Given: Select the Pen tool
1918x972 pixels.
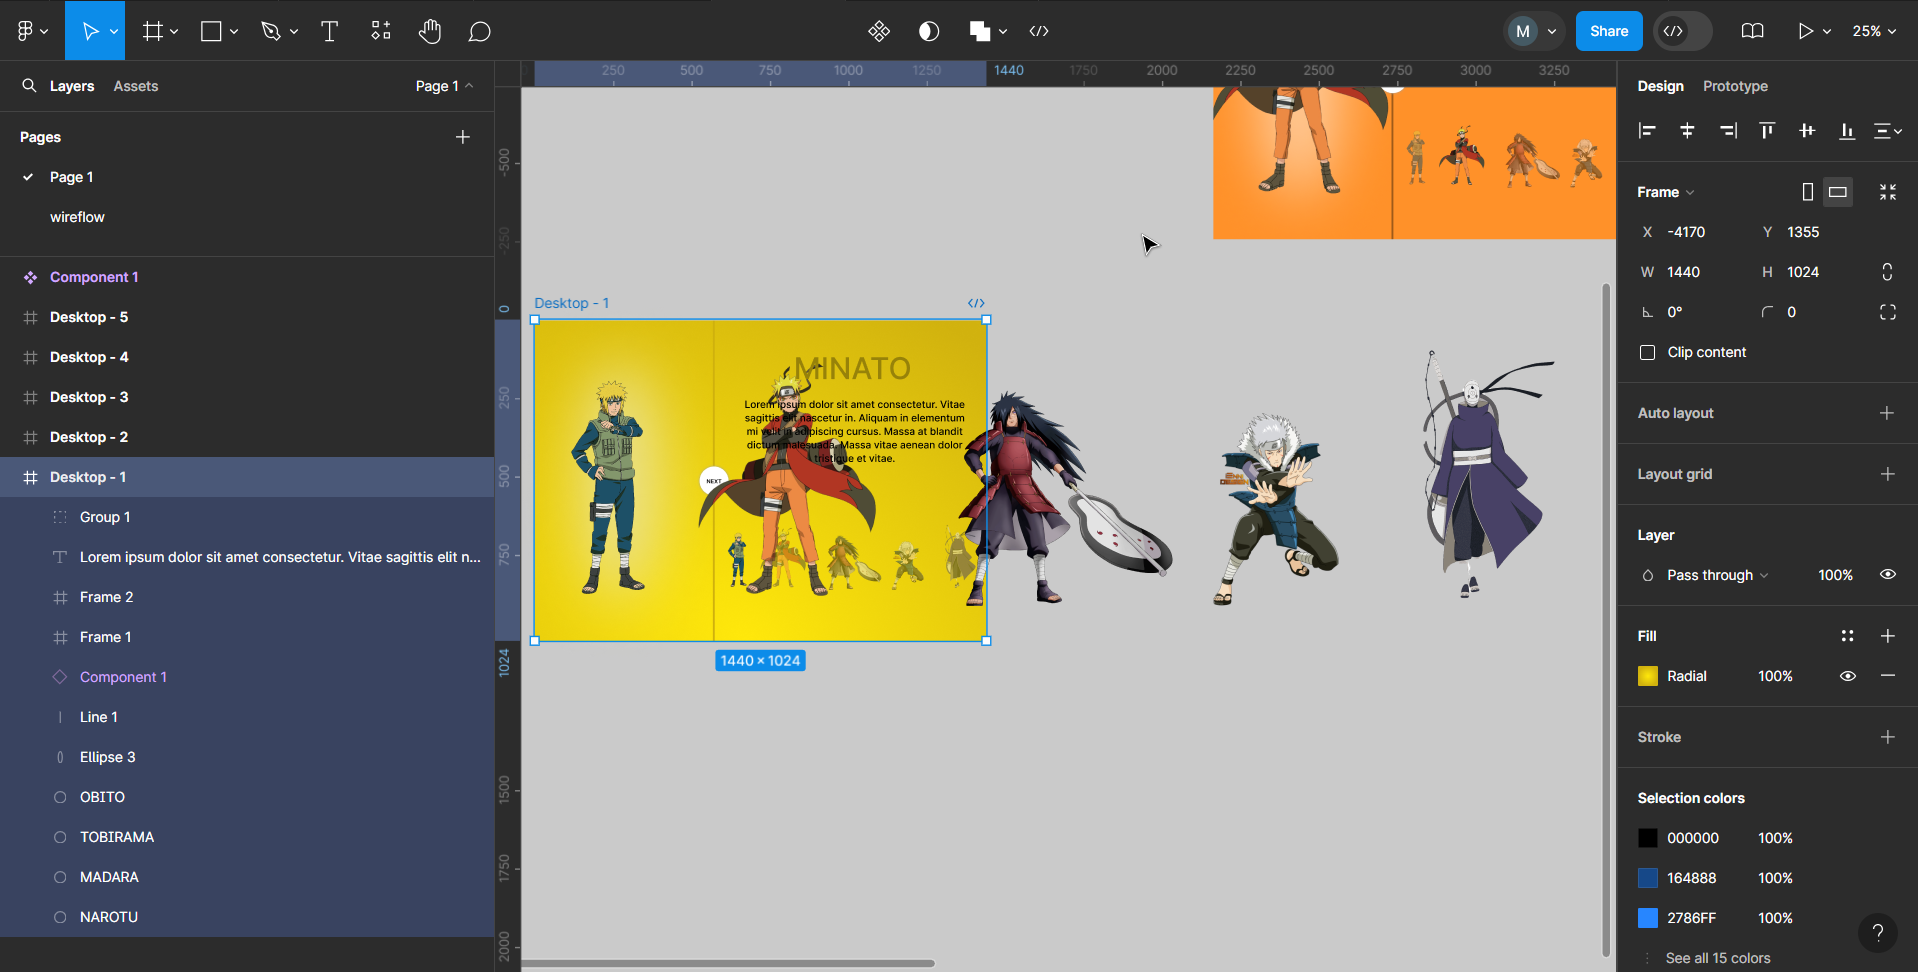Looking at the screenshot, I should (270, 31).
